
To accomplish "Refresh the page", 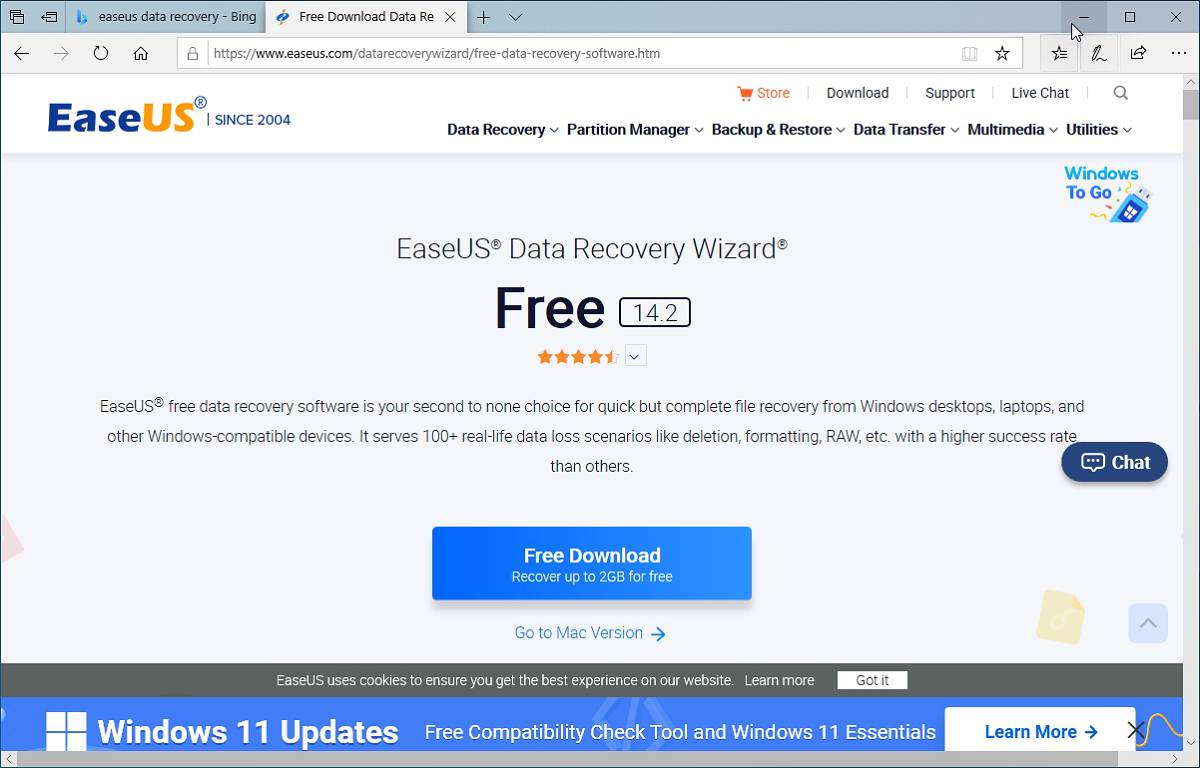I will click(100, 53).
